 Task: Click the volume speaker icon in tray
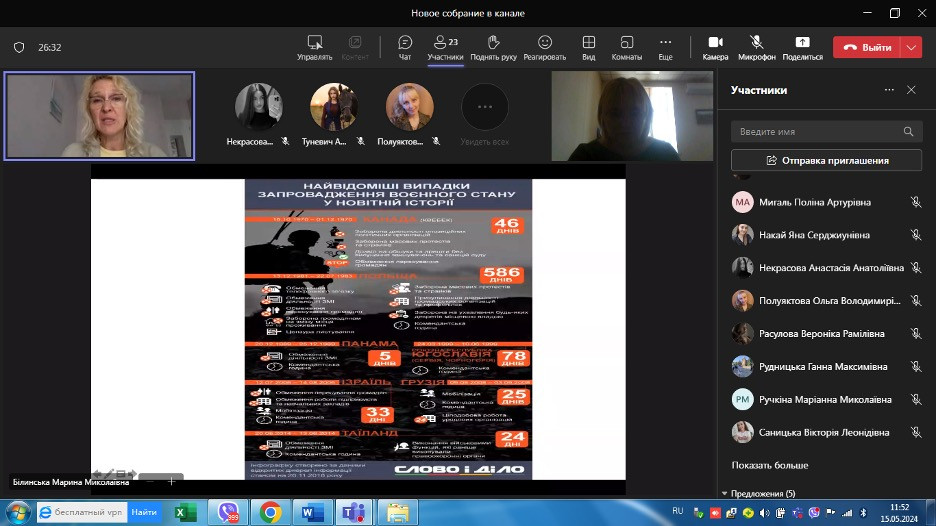pyautogui.click(x=765, y=513)
